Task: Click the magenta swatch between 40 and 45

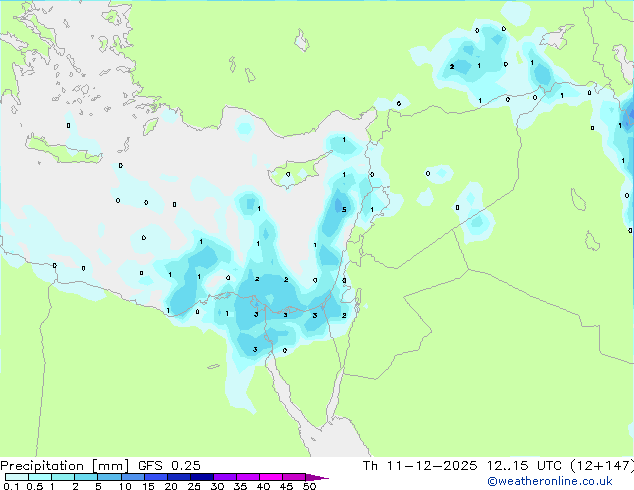Action: pyautogui.click(x=271, y=477)
